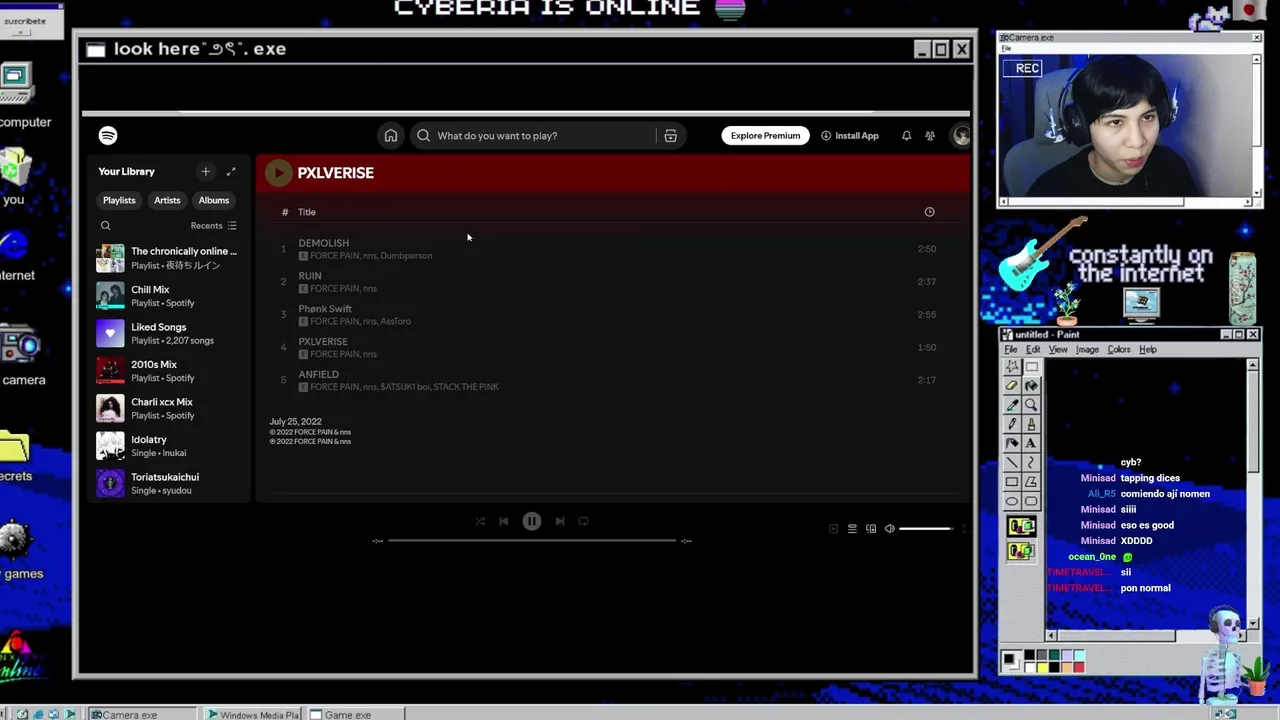Image resolution: width=1280 pixels, height=720 pixels.
Task: Filter library by Albums chip
Action: click(214, 200)
